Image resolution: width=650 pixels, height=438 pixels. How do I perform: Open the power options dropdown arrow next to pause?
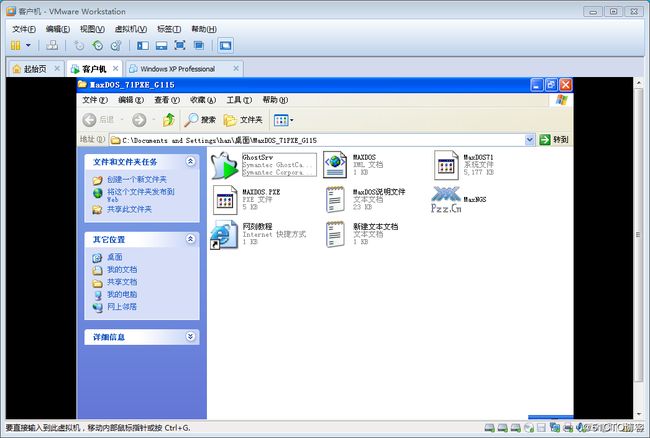(28, 45)
